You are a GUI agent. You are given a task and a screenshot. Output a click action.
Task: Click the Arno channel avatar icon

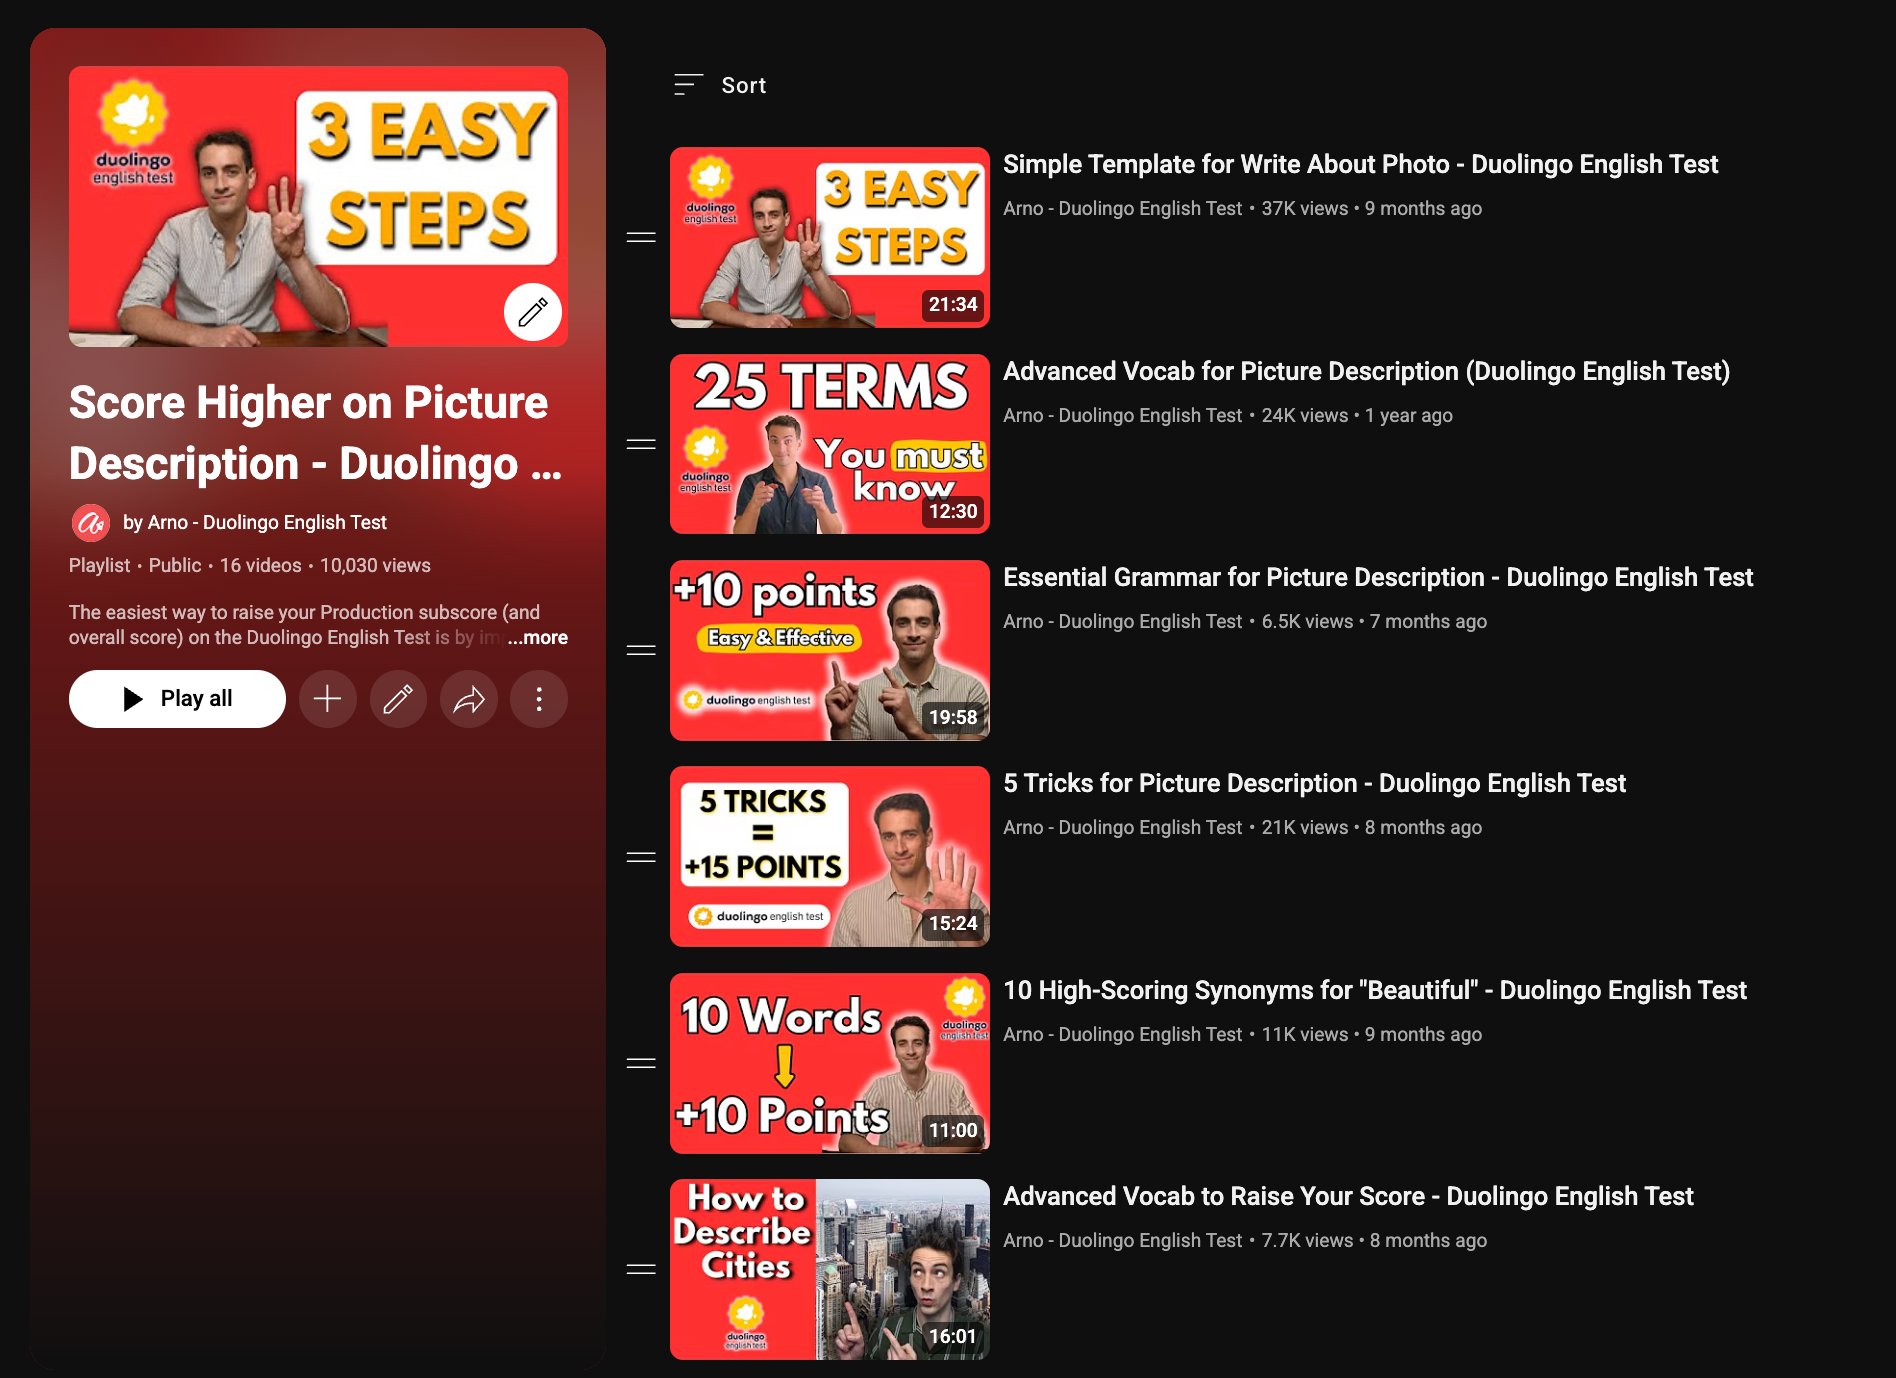coord(91,522)
